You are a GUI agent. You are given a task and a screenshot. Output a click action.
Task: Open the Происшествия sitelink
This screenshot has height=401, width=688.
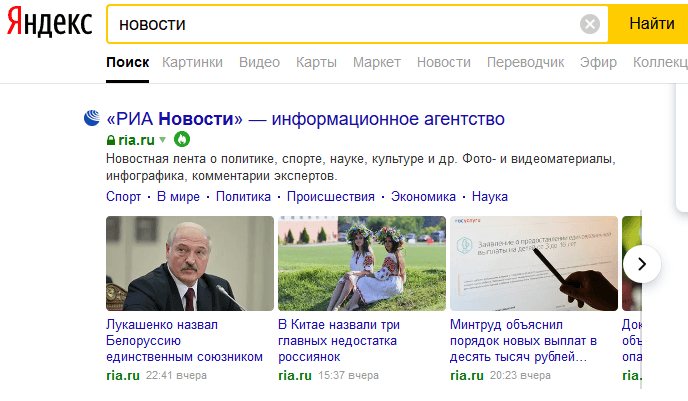pyautogui.click(x=331, y=197)
